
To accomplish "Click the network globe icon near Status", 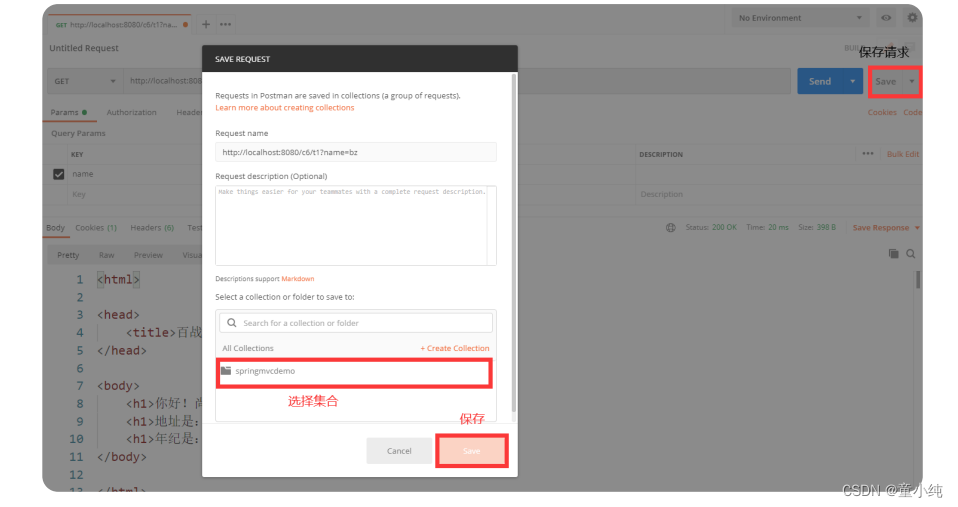I will pyautogui.click(x=670, y=227).
